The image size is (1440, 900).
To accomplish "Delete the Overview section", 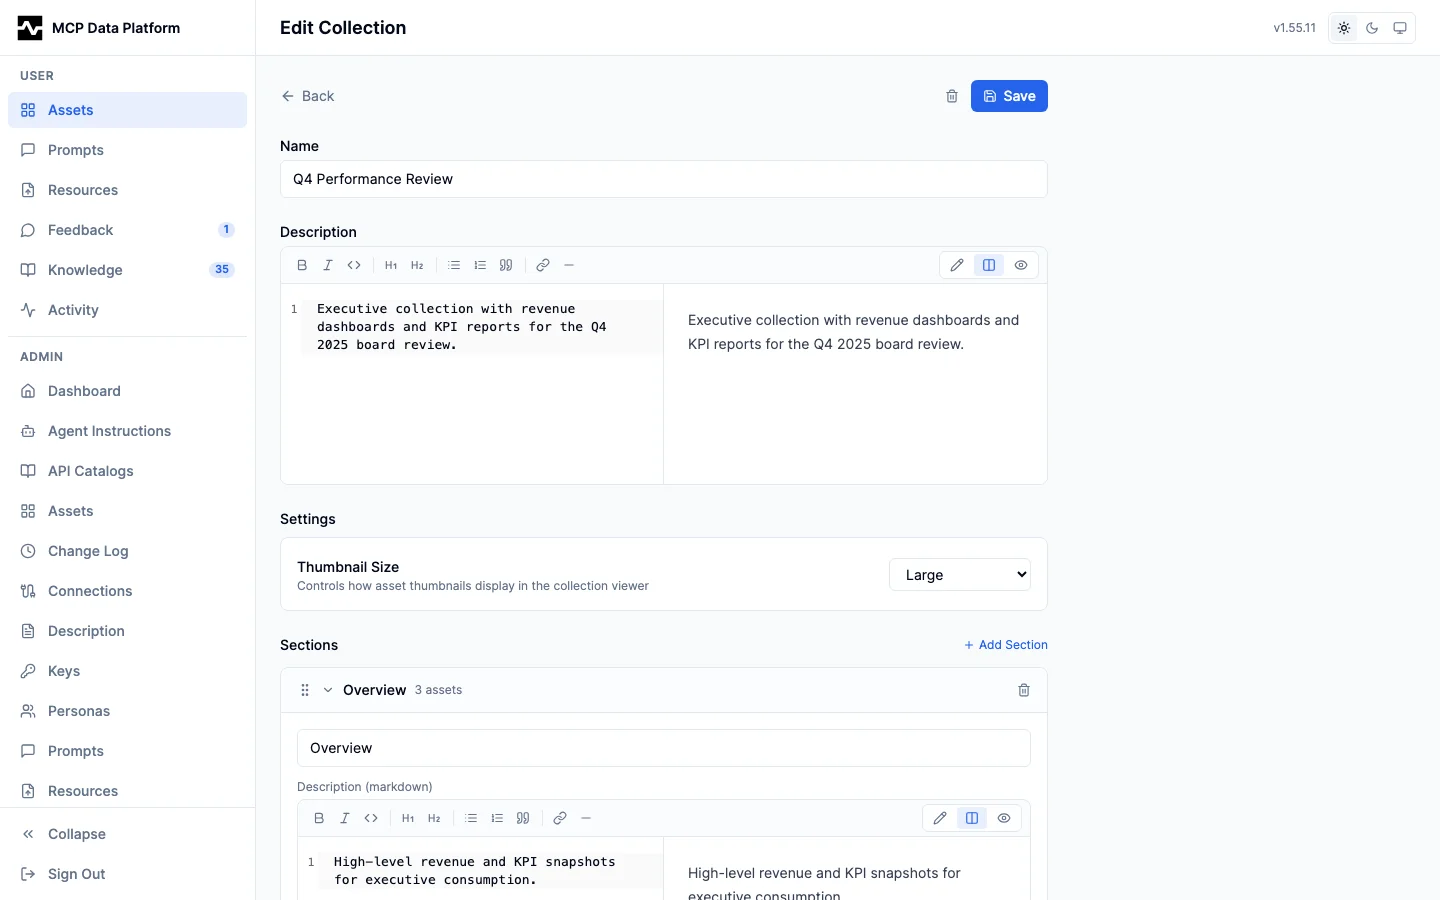I will 1024,690.
